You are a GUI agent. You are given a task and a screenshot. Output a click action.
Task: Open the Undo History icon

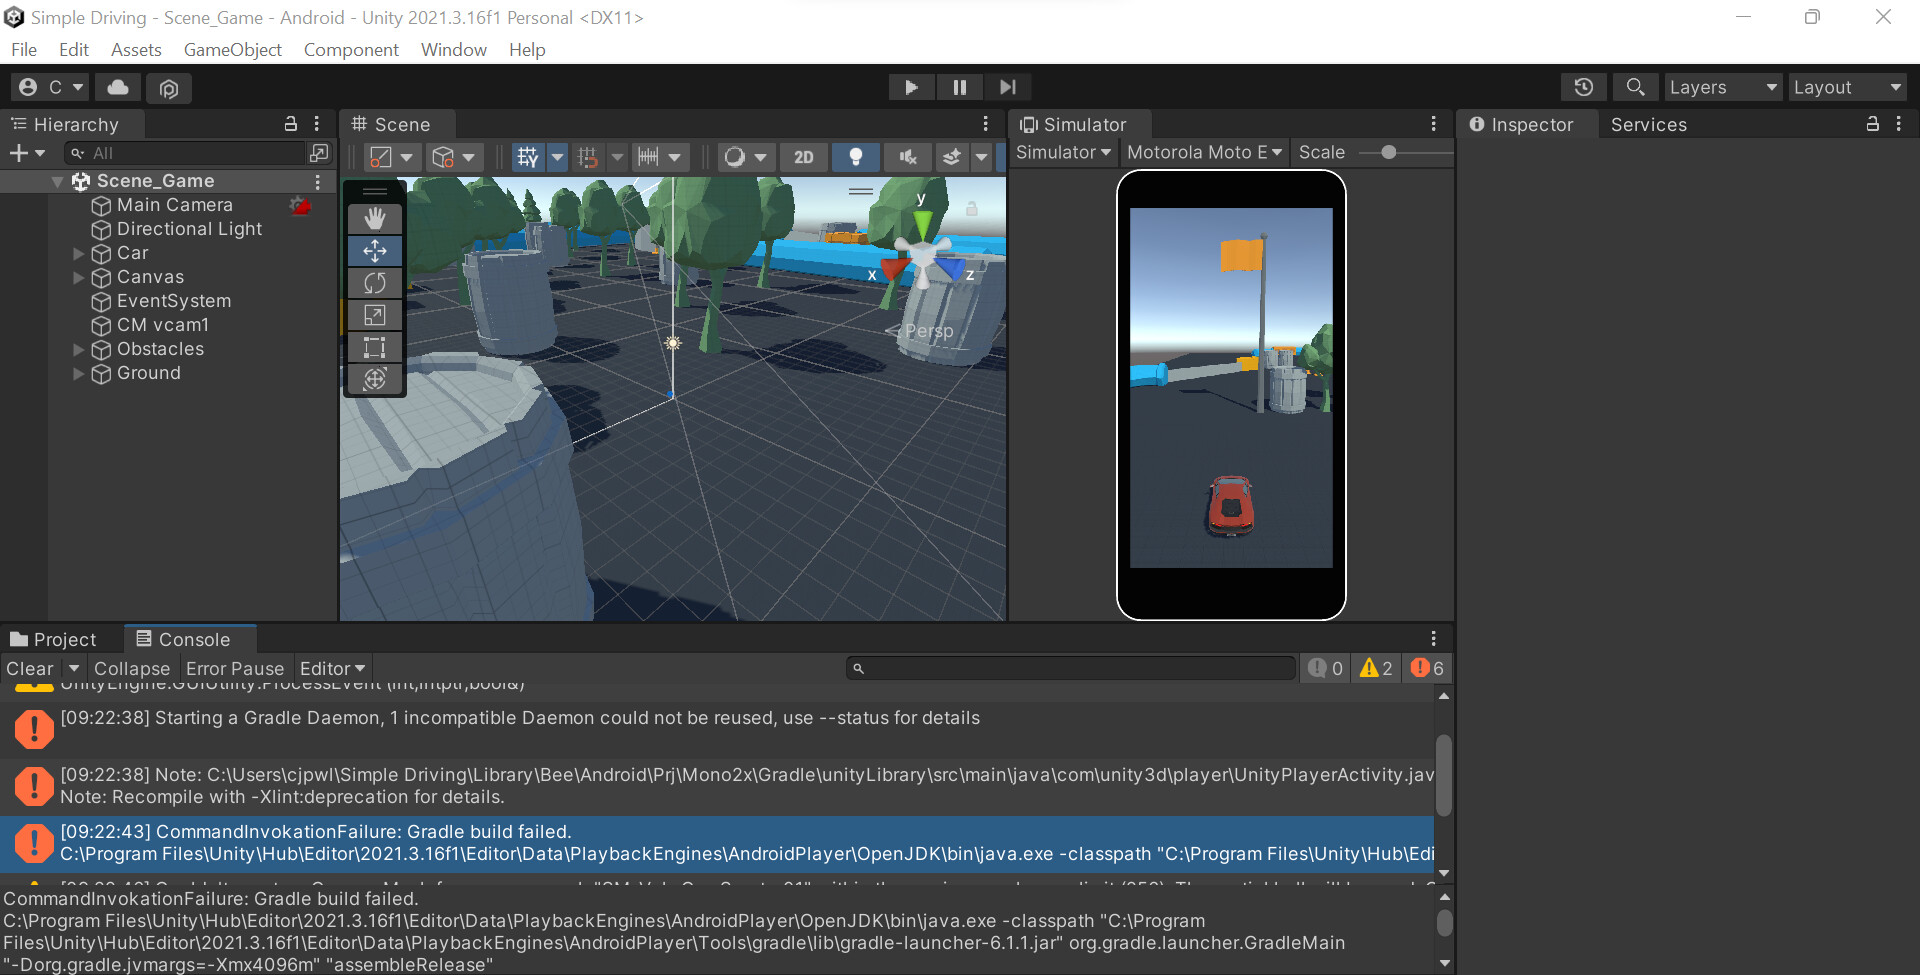click(1583, 88)
